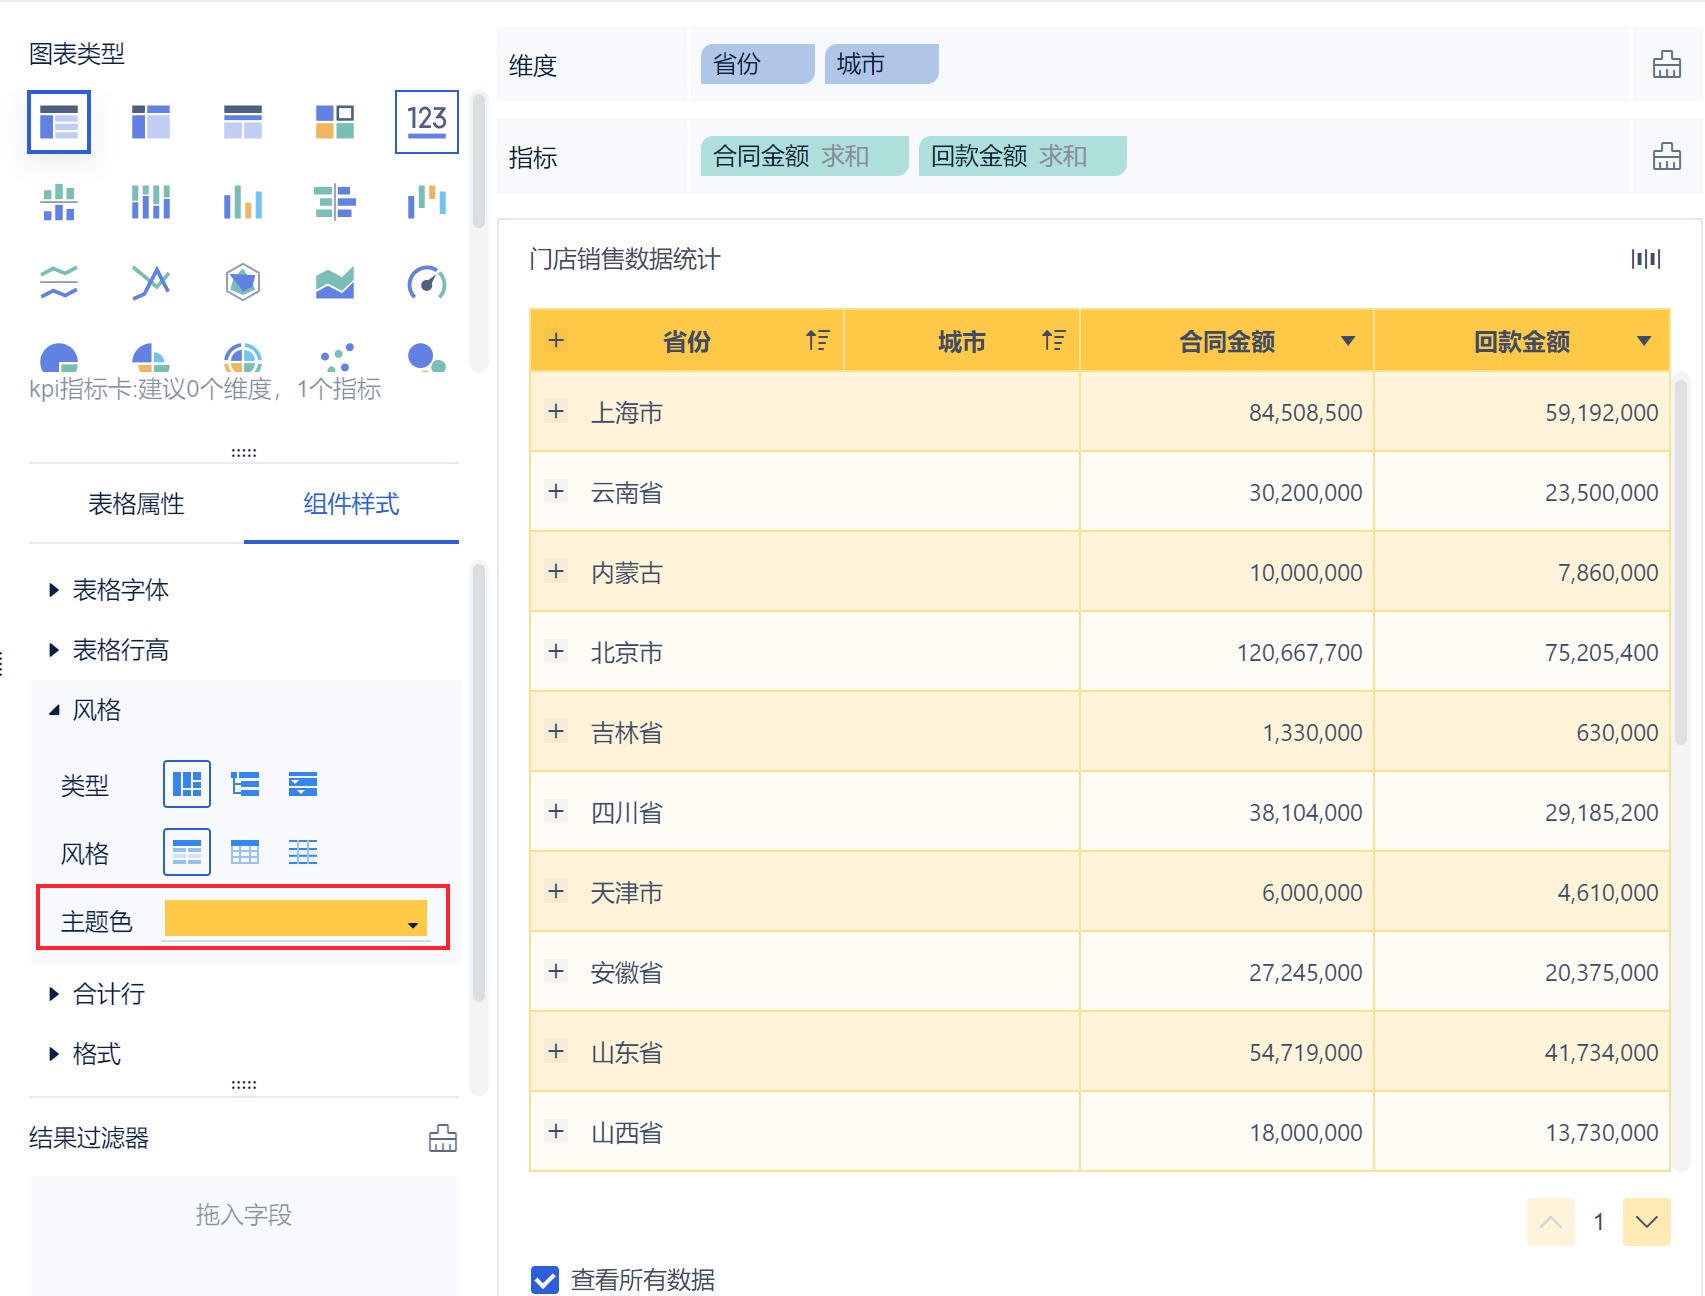Click the table's vertical scrollbar
1705x1296 pixels.
click(1681, 560)
